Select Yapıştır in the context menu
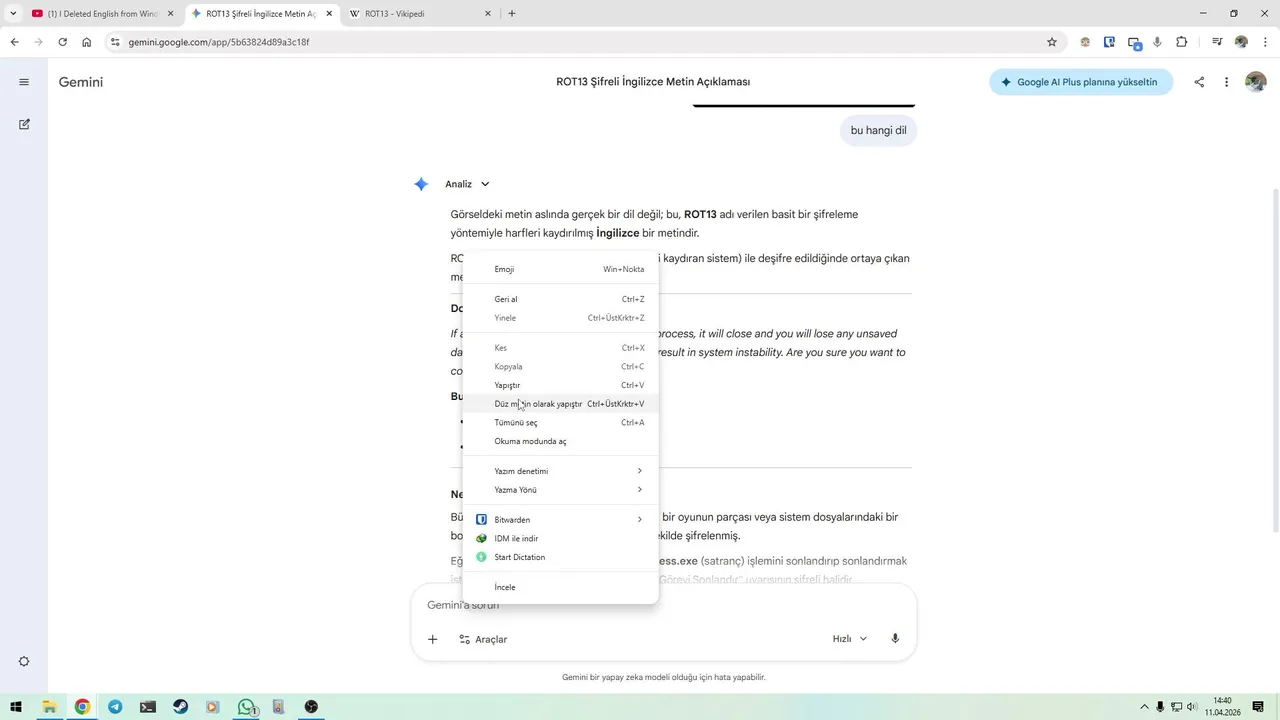The height and width of the screenshot is (720, 1280). click(561, 385)
